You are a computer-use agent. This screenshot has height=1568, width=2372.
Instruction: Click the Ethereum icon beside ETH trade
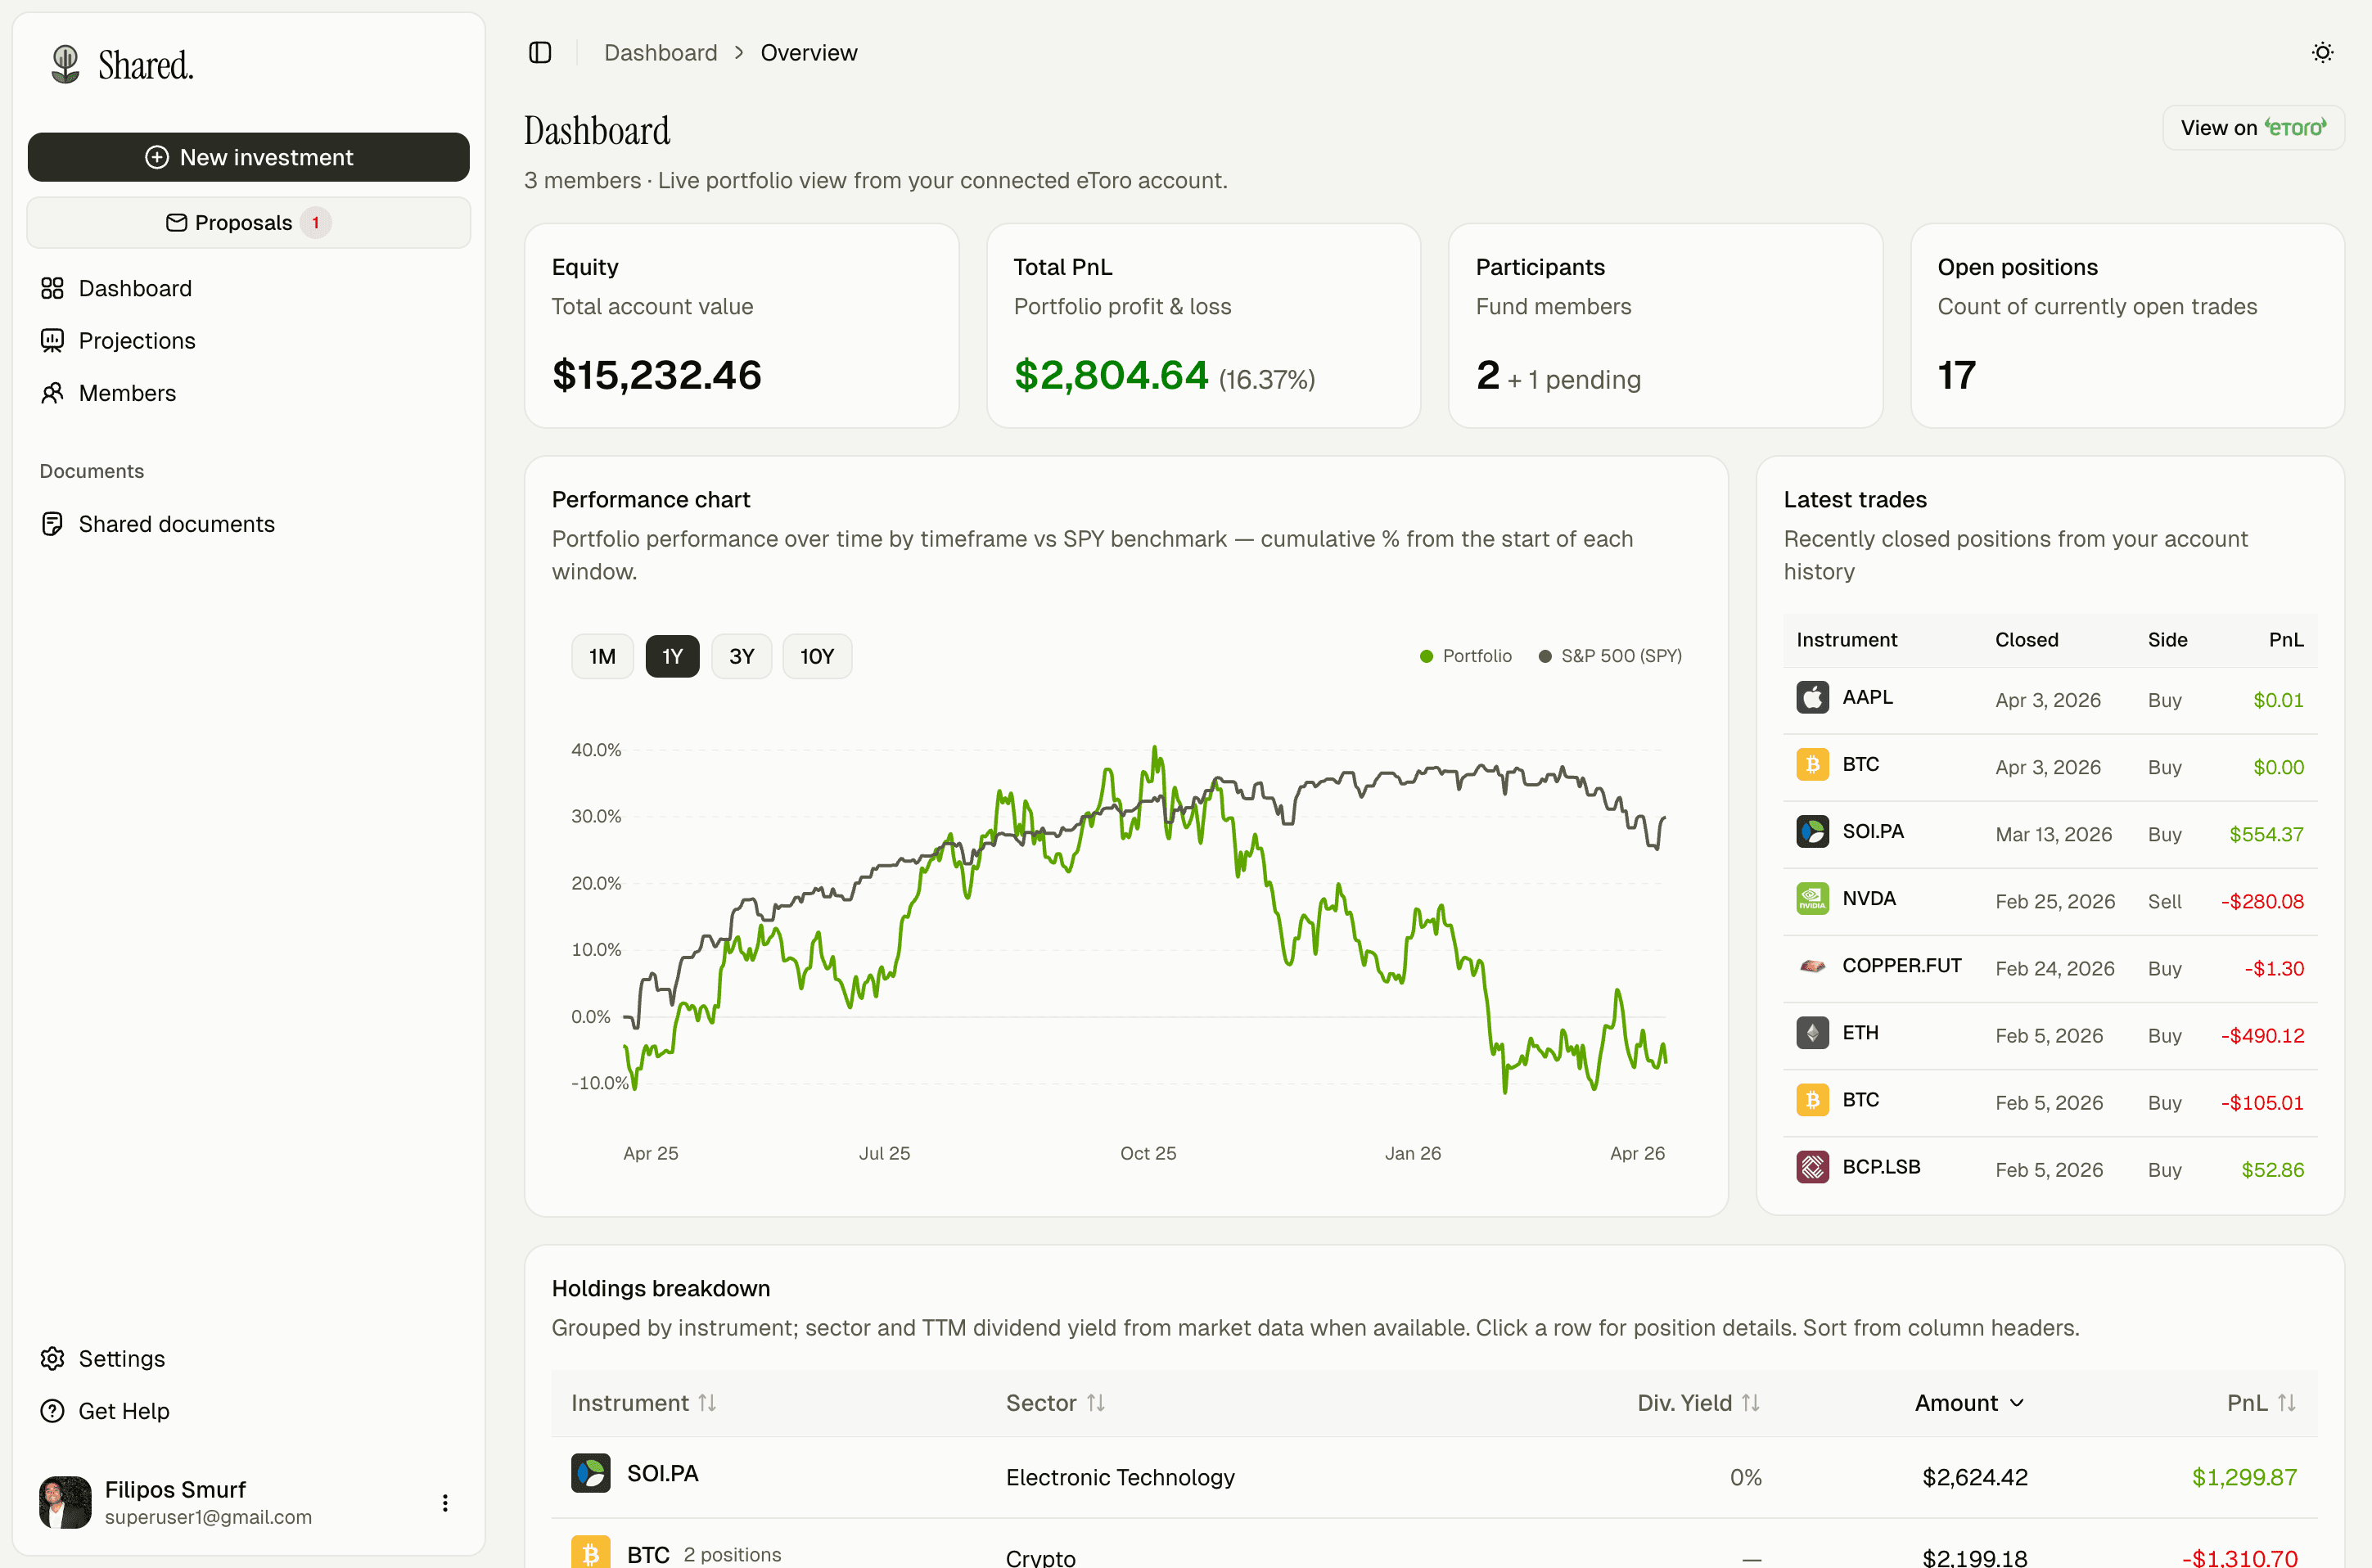pos(1812,1032)
